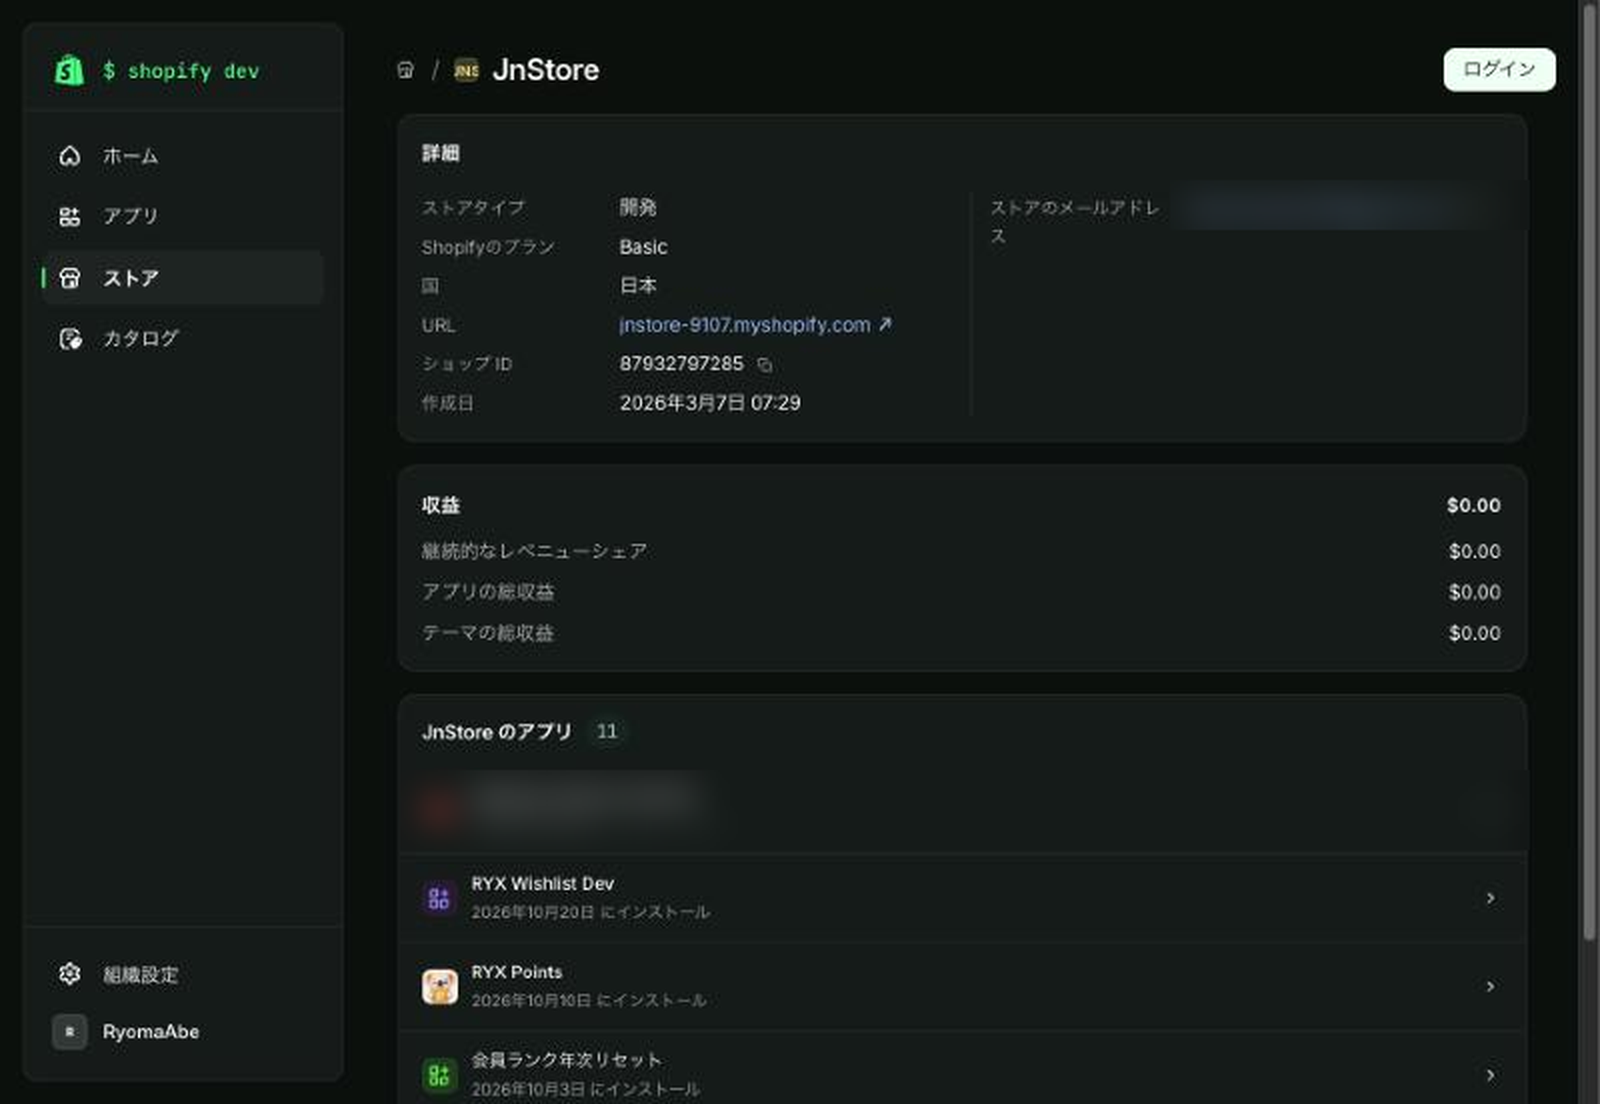Click the Shopify bag logo icon

pos(69,70)
